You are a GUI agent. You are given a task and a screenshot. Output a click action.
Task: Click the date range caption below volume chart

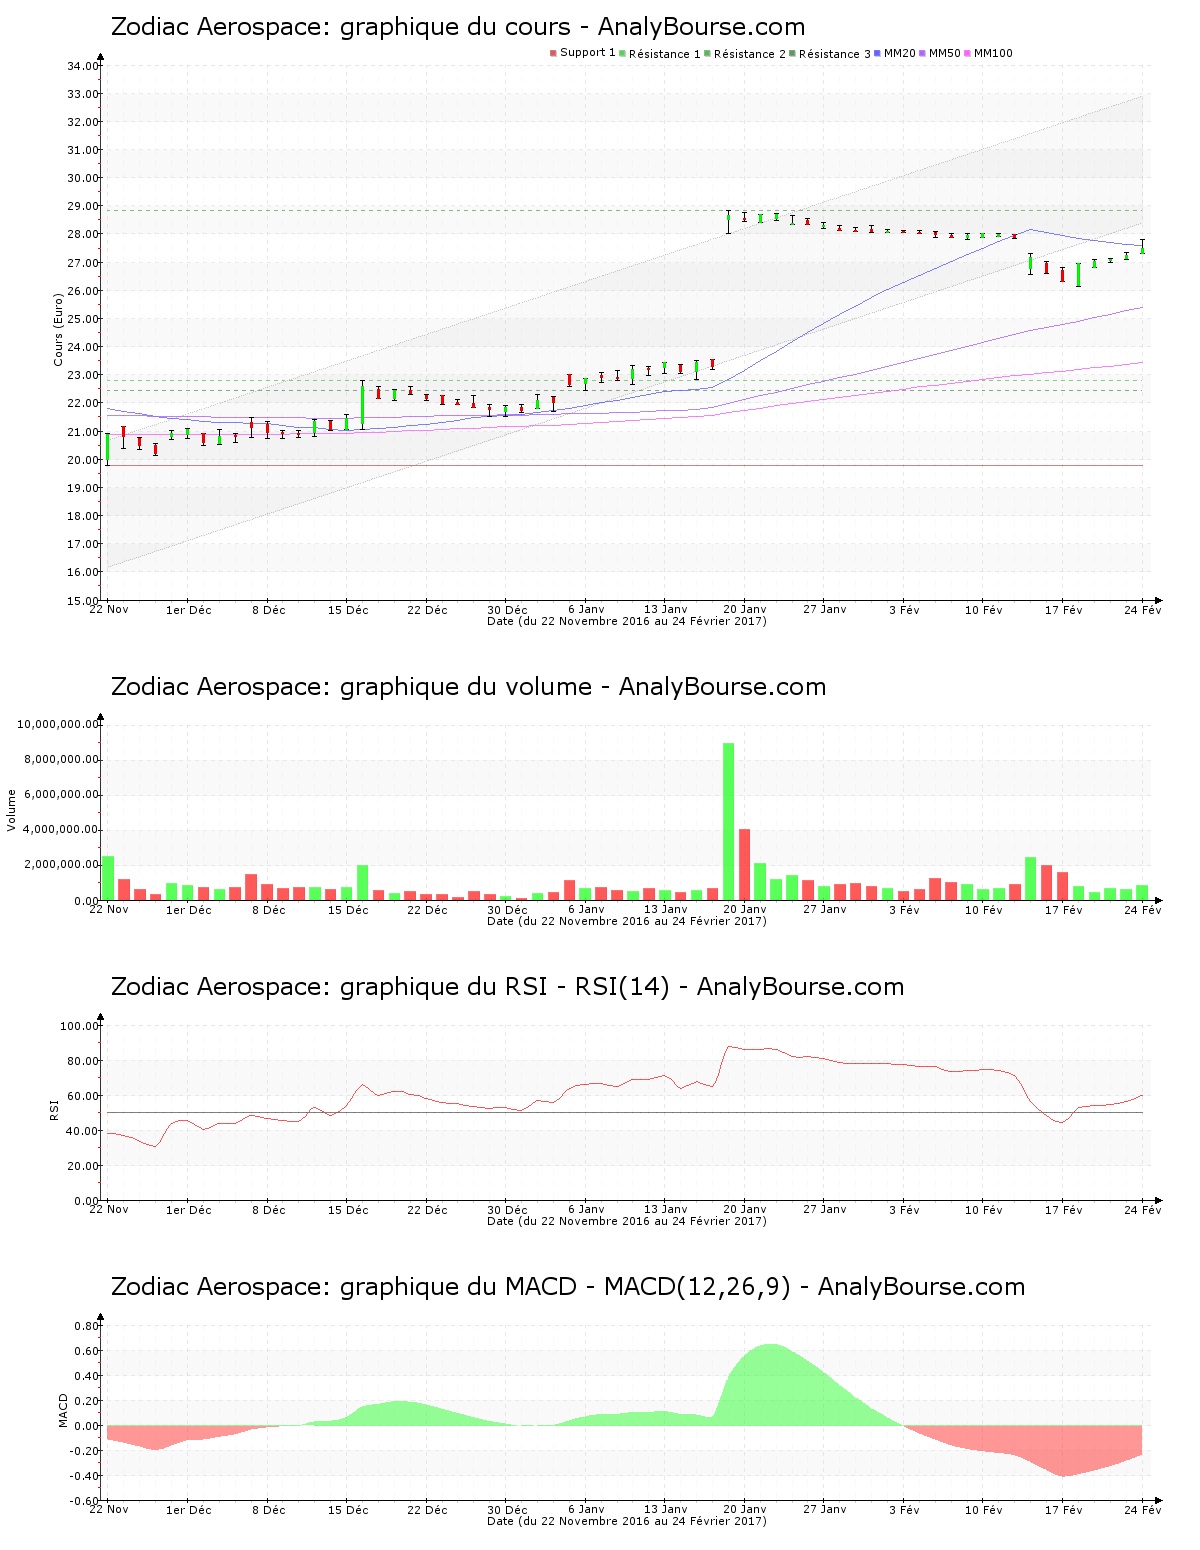coord(627,921)
